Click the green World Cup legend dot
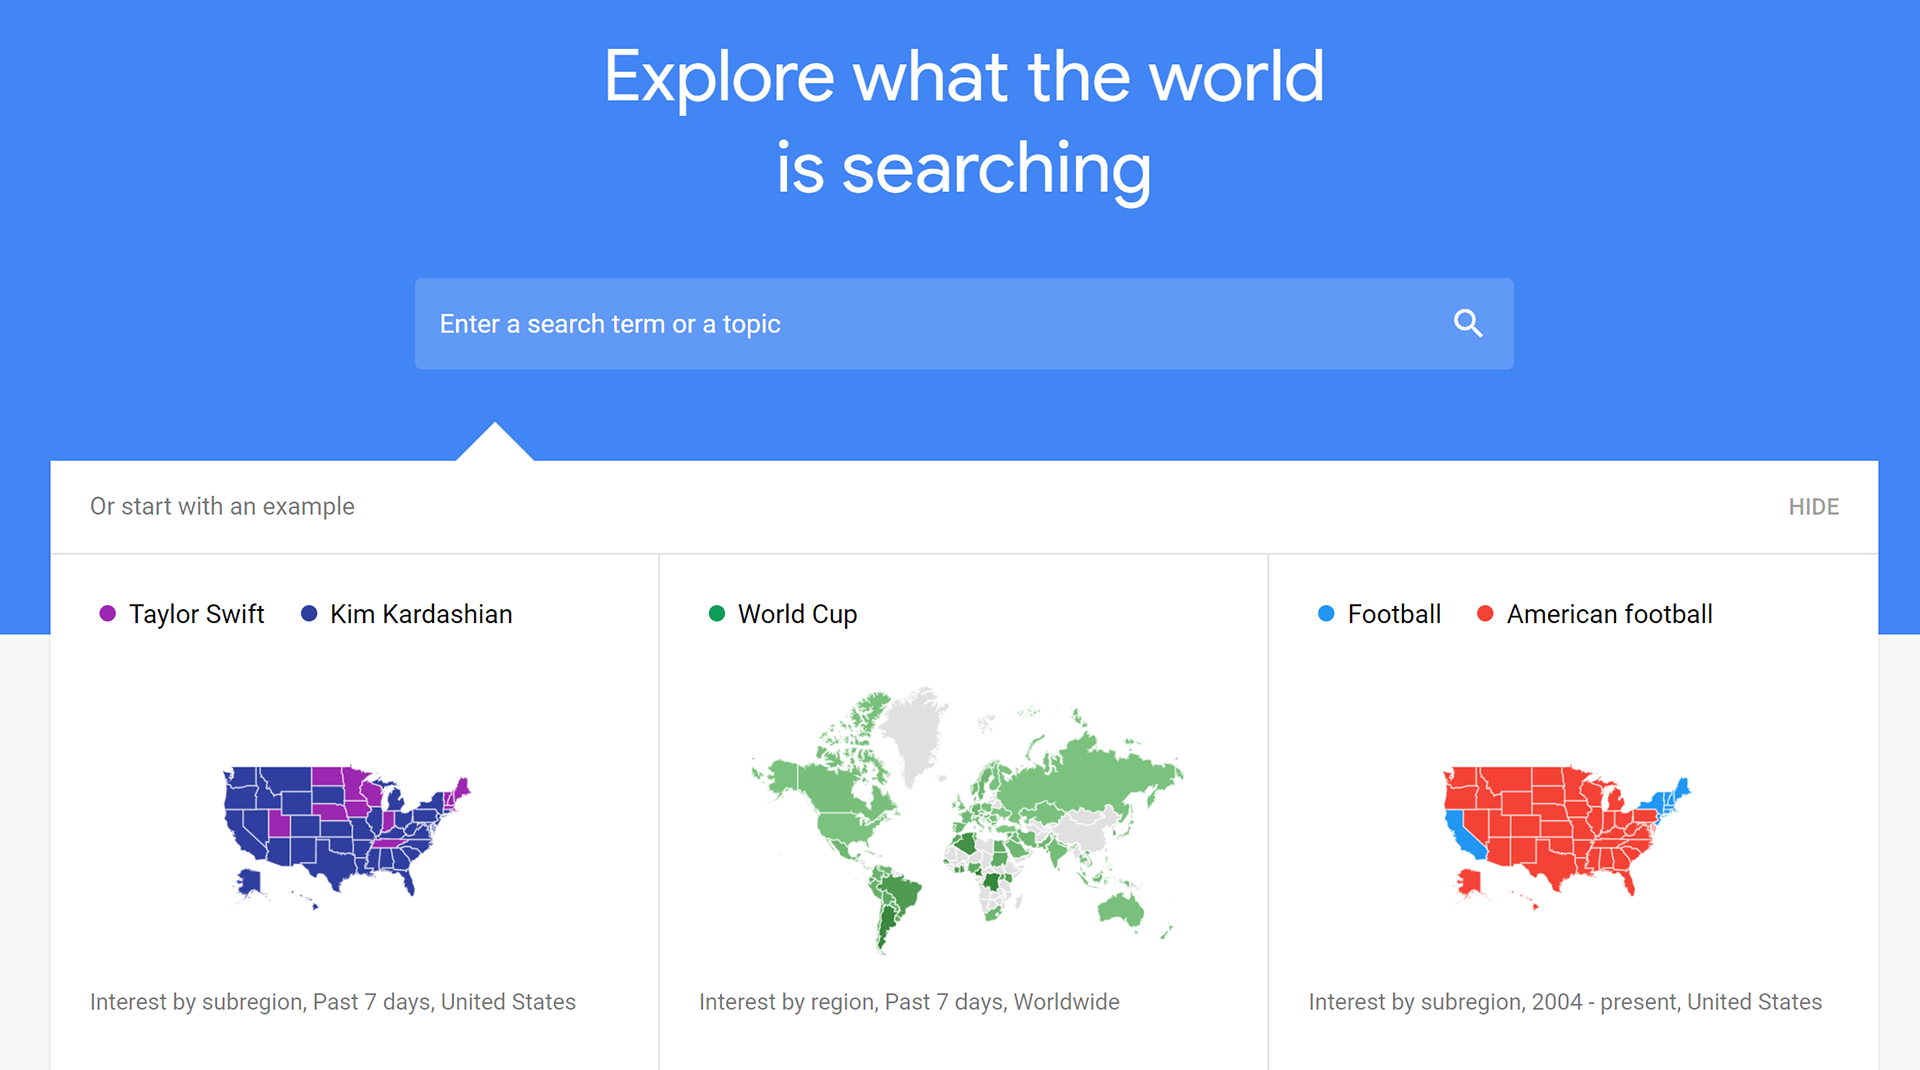This screenshot has width=1920, height=1070. [716, 613]
